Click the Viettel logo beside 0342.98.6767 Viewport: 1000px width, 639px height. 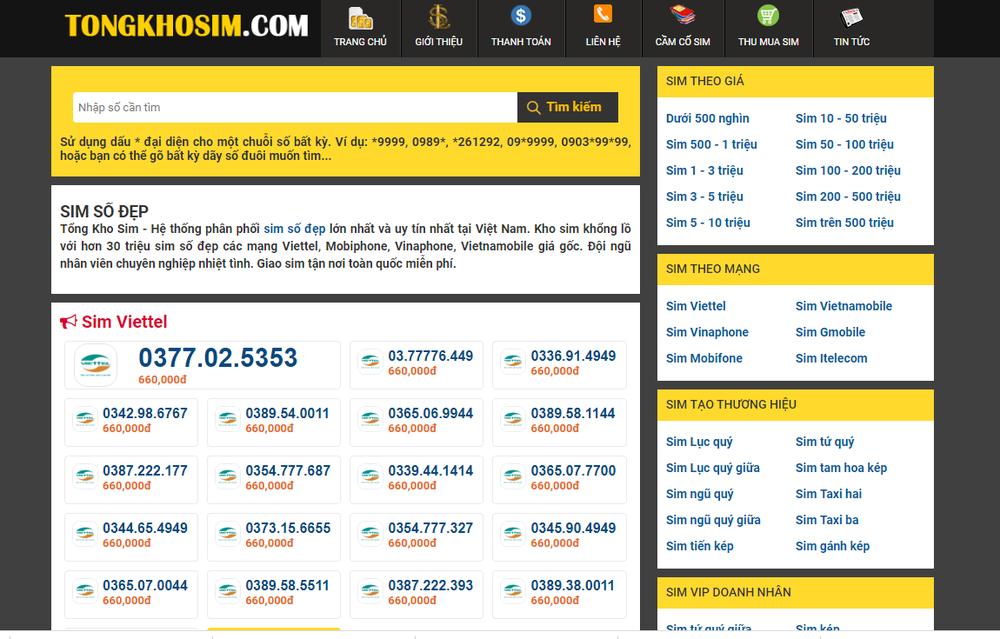point(85,420)
